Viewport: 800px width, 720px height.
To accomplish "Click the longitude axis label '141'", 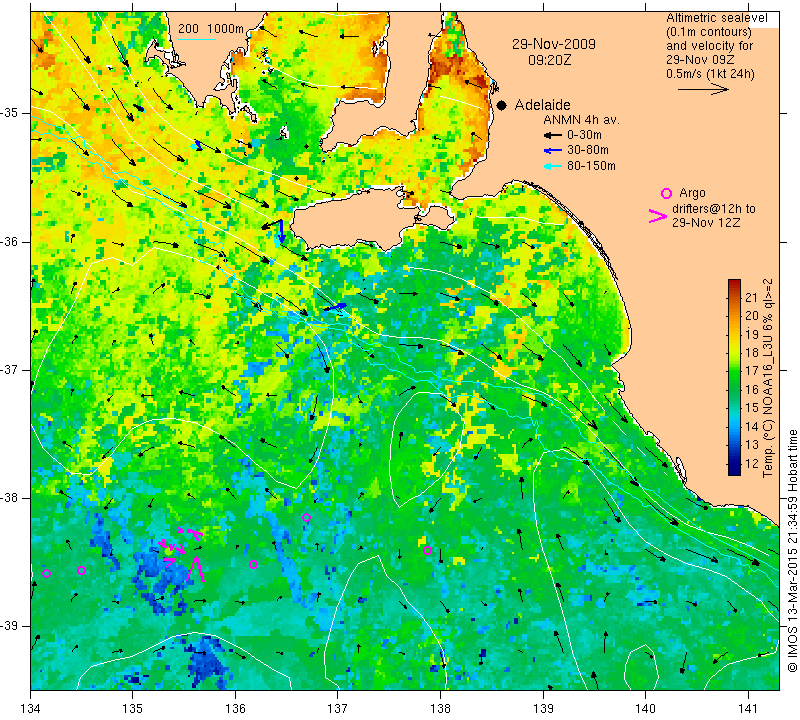I will [x=748, y=708].
